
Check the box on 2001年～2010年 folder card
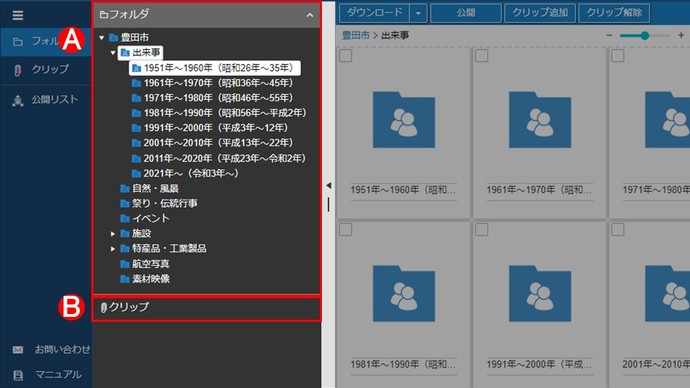(617, 230)
